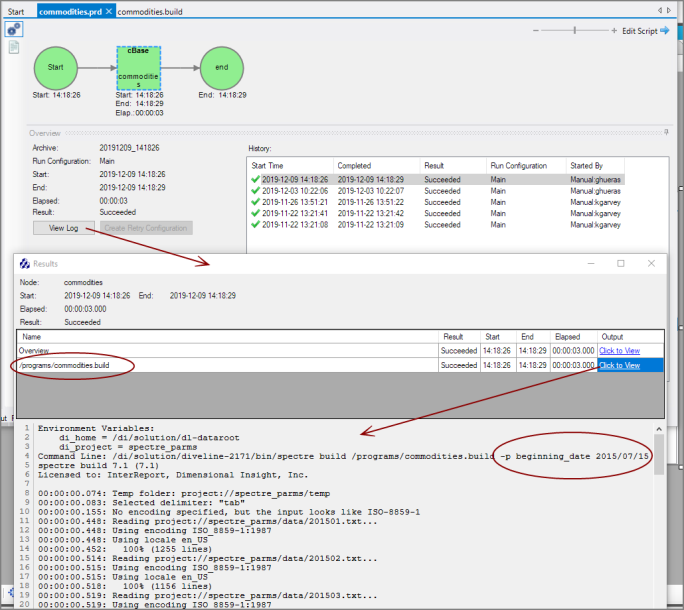Switch to the Start tab
Image resolution: width=684 pixels, height=610 pixels.
tap(16, 11)
